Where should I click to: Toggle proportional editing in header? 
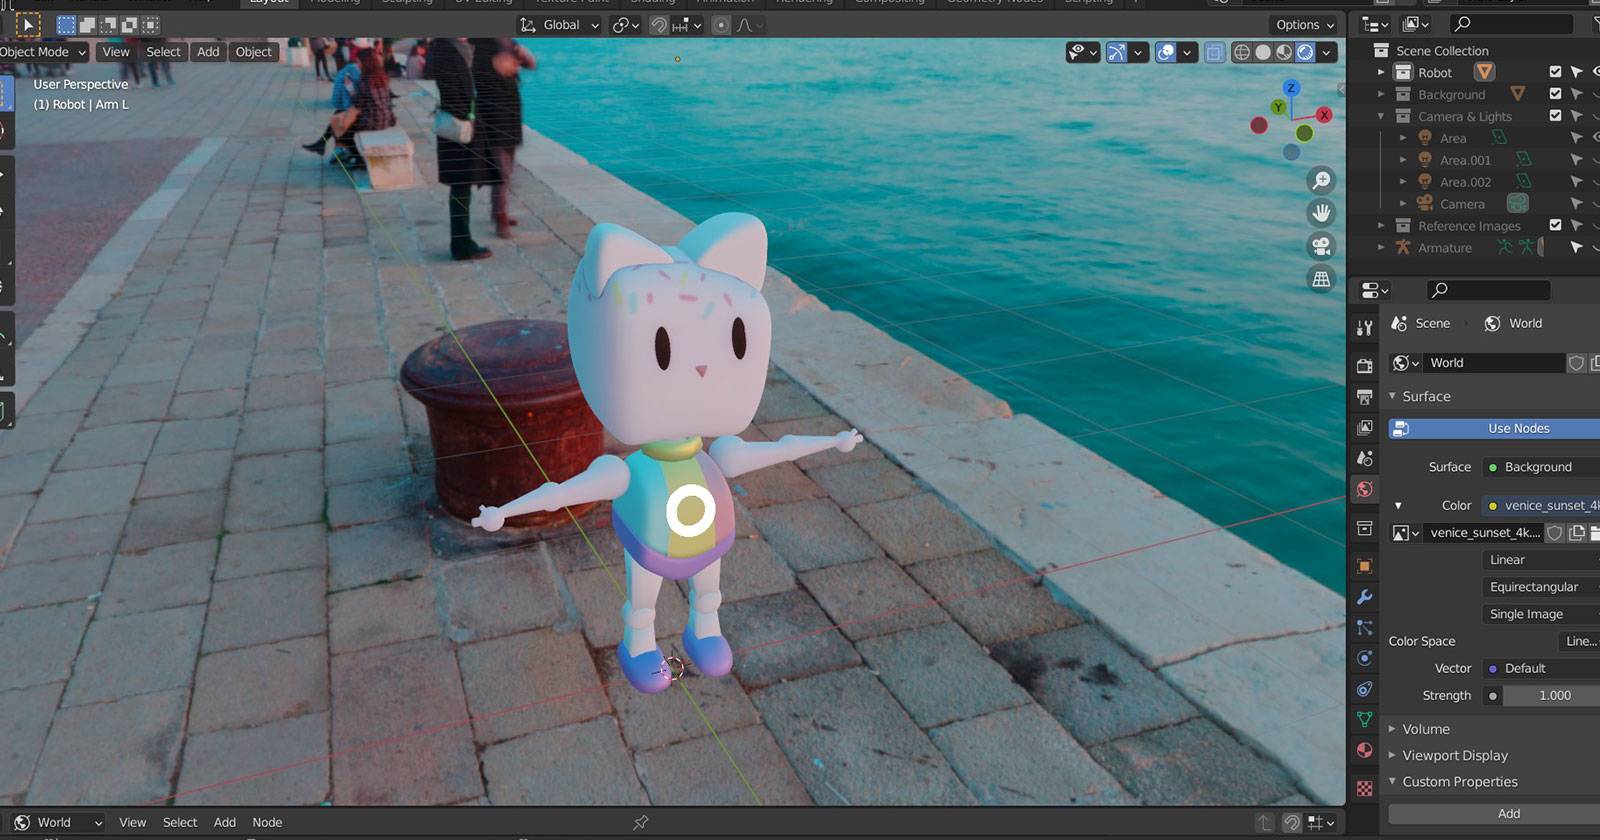click(x=721, y=25)
